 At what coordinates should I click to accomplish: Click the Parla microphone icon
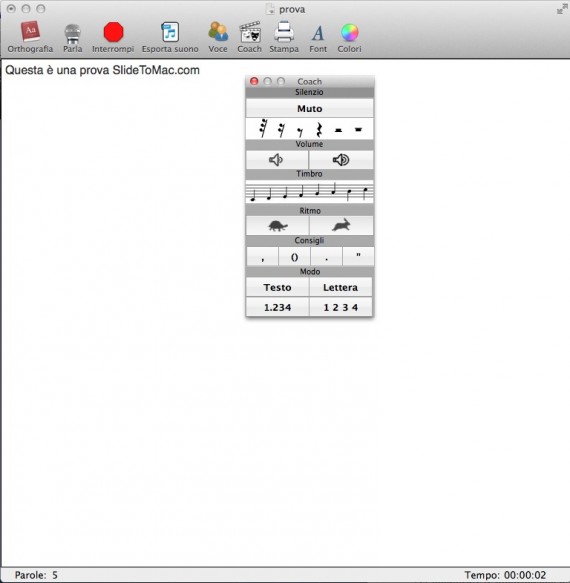pyautogui.click(x=73, y=37)
